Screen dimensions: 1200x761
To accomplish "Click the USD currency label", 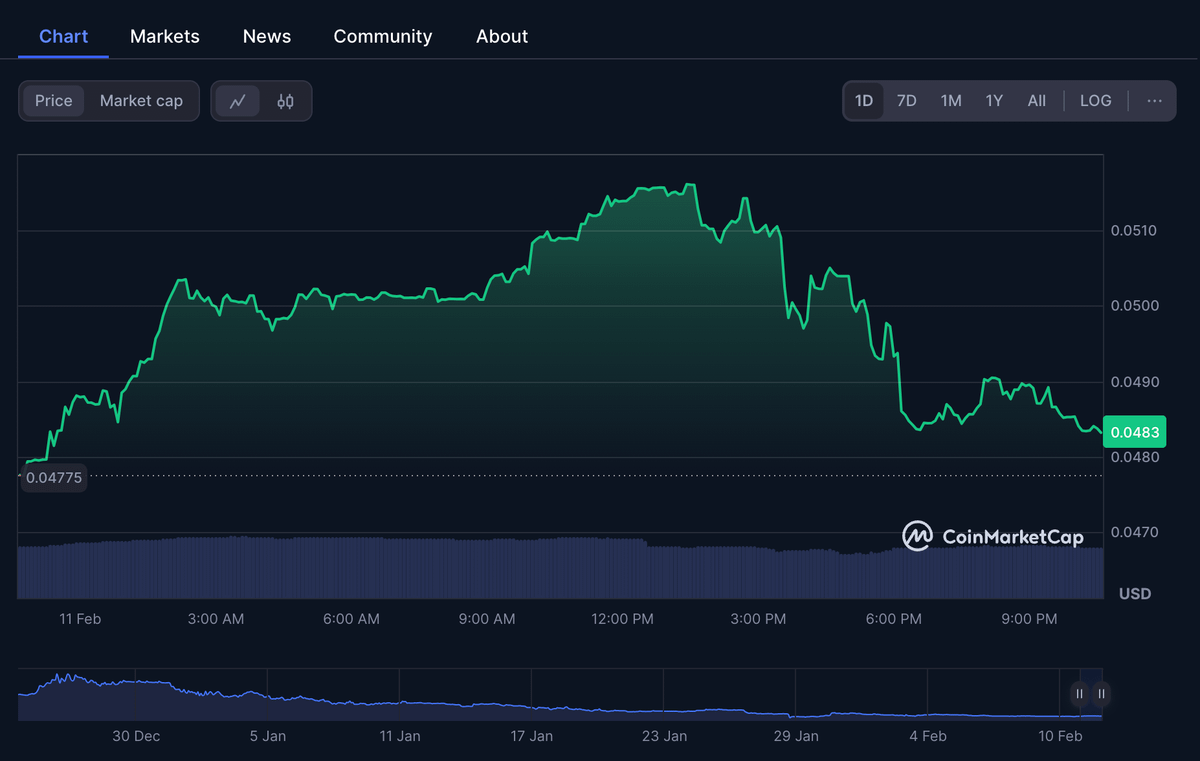I will 1135,594.
